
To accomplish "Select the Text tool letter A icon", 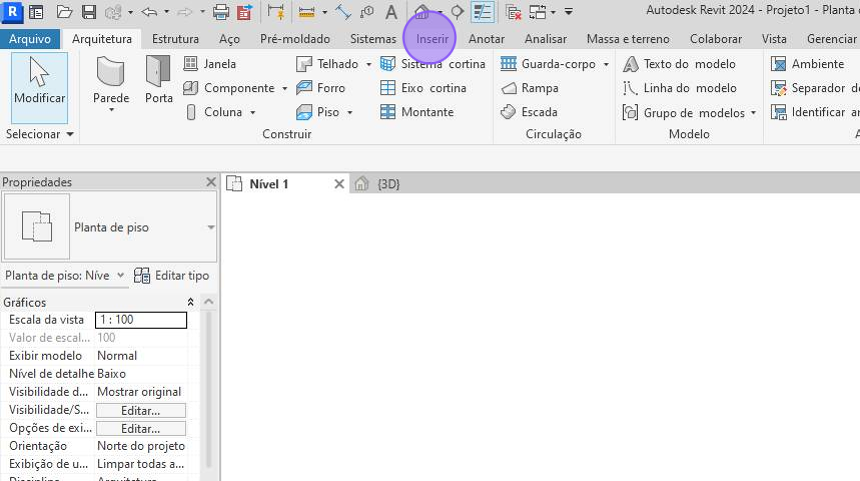I will (391, 12).
